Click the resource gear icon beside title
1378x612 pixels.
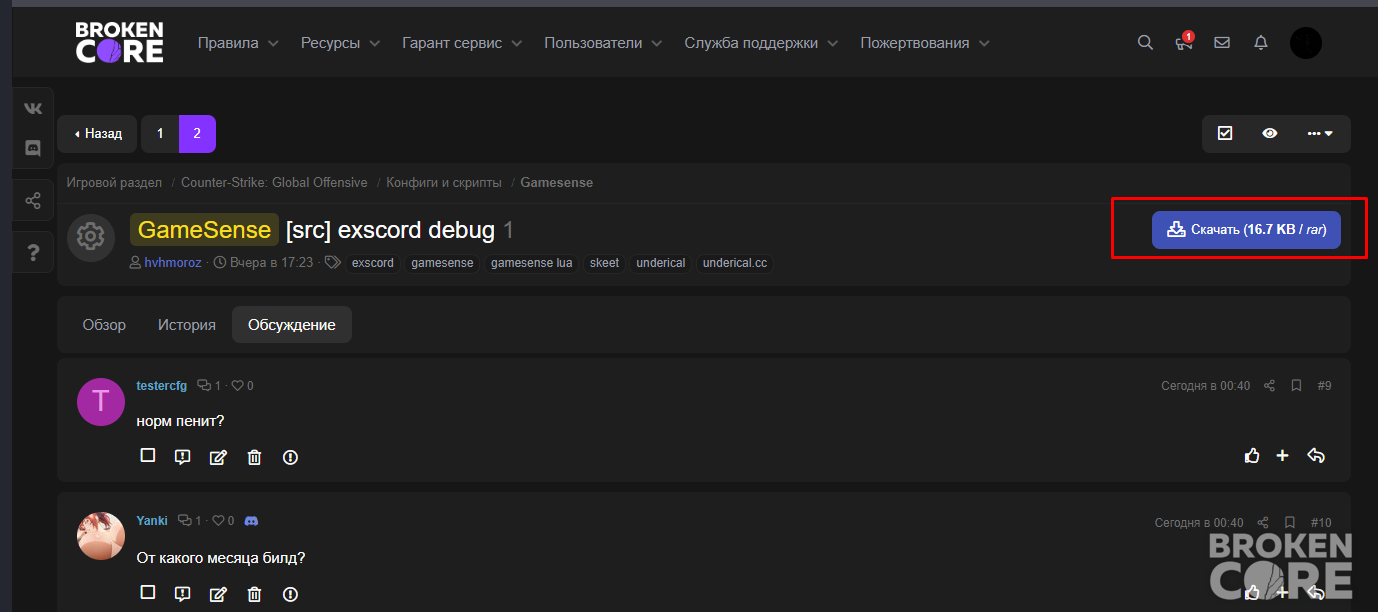(91, 237)
